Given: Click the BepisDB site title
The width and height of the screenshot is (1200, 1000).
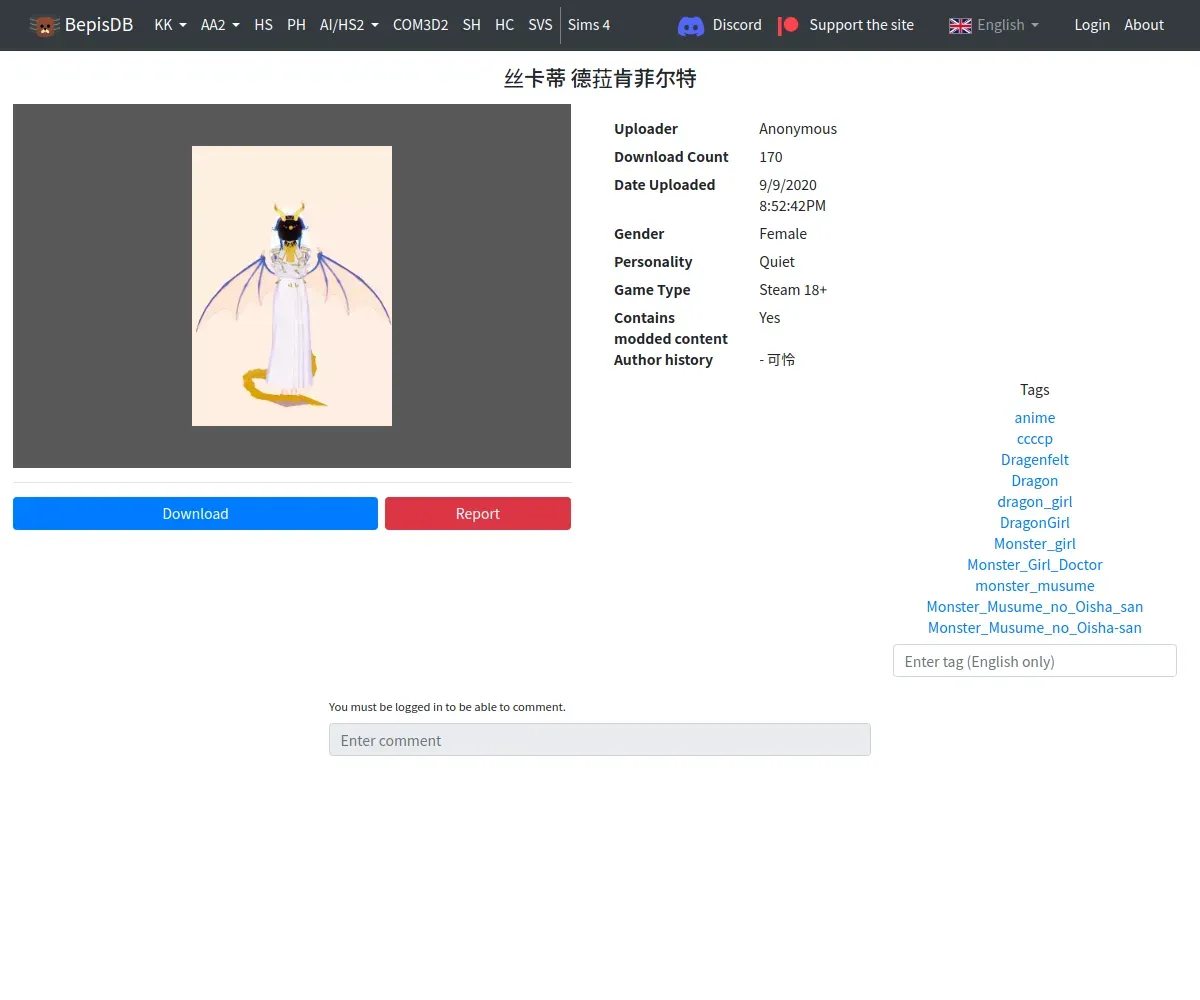Looking at the screenshot, I should [x=99, y=25].
